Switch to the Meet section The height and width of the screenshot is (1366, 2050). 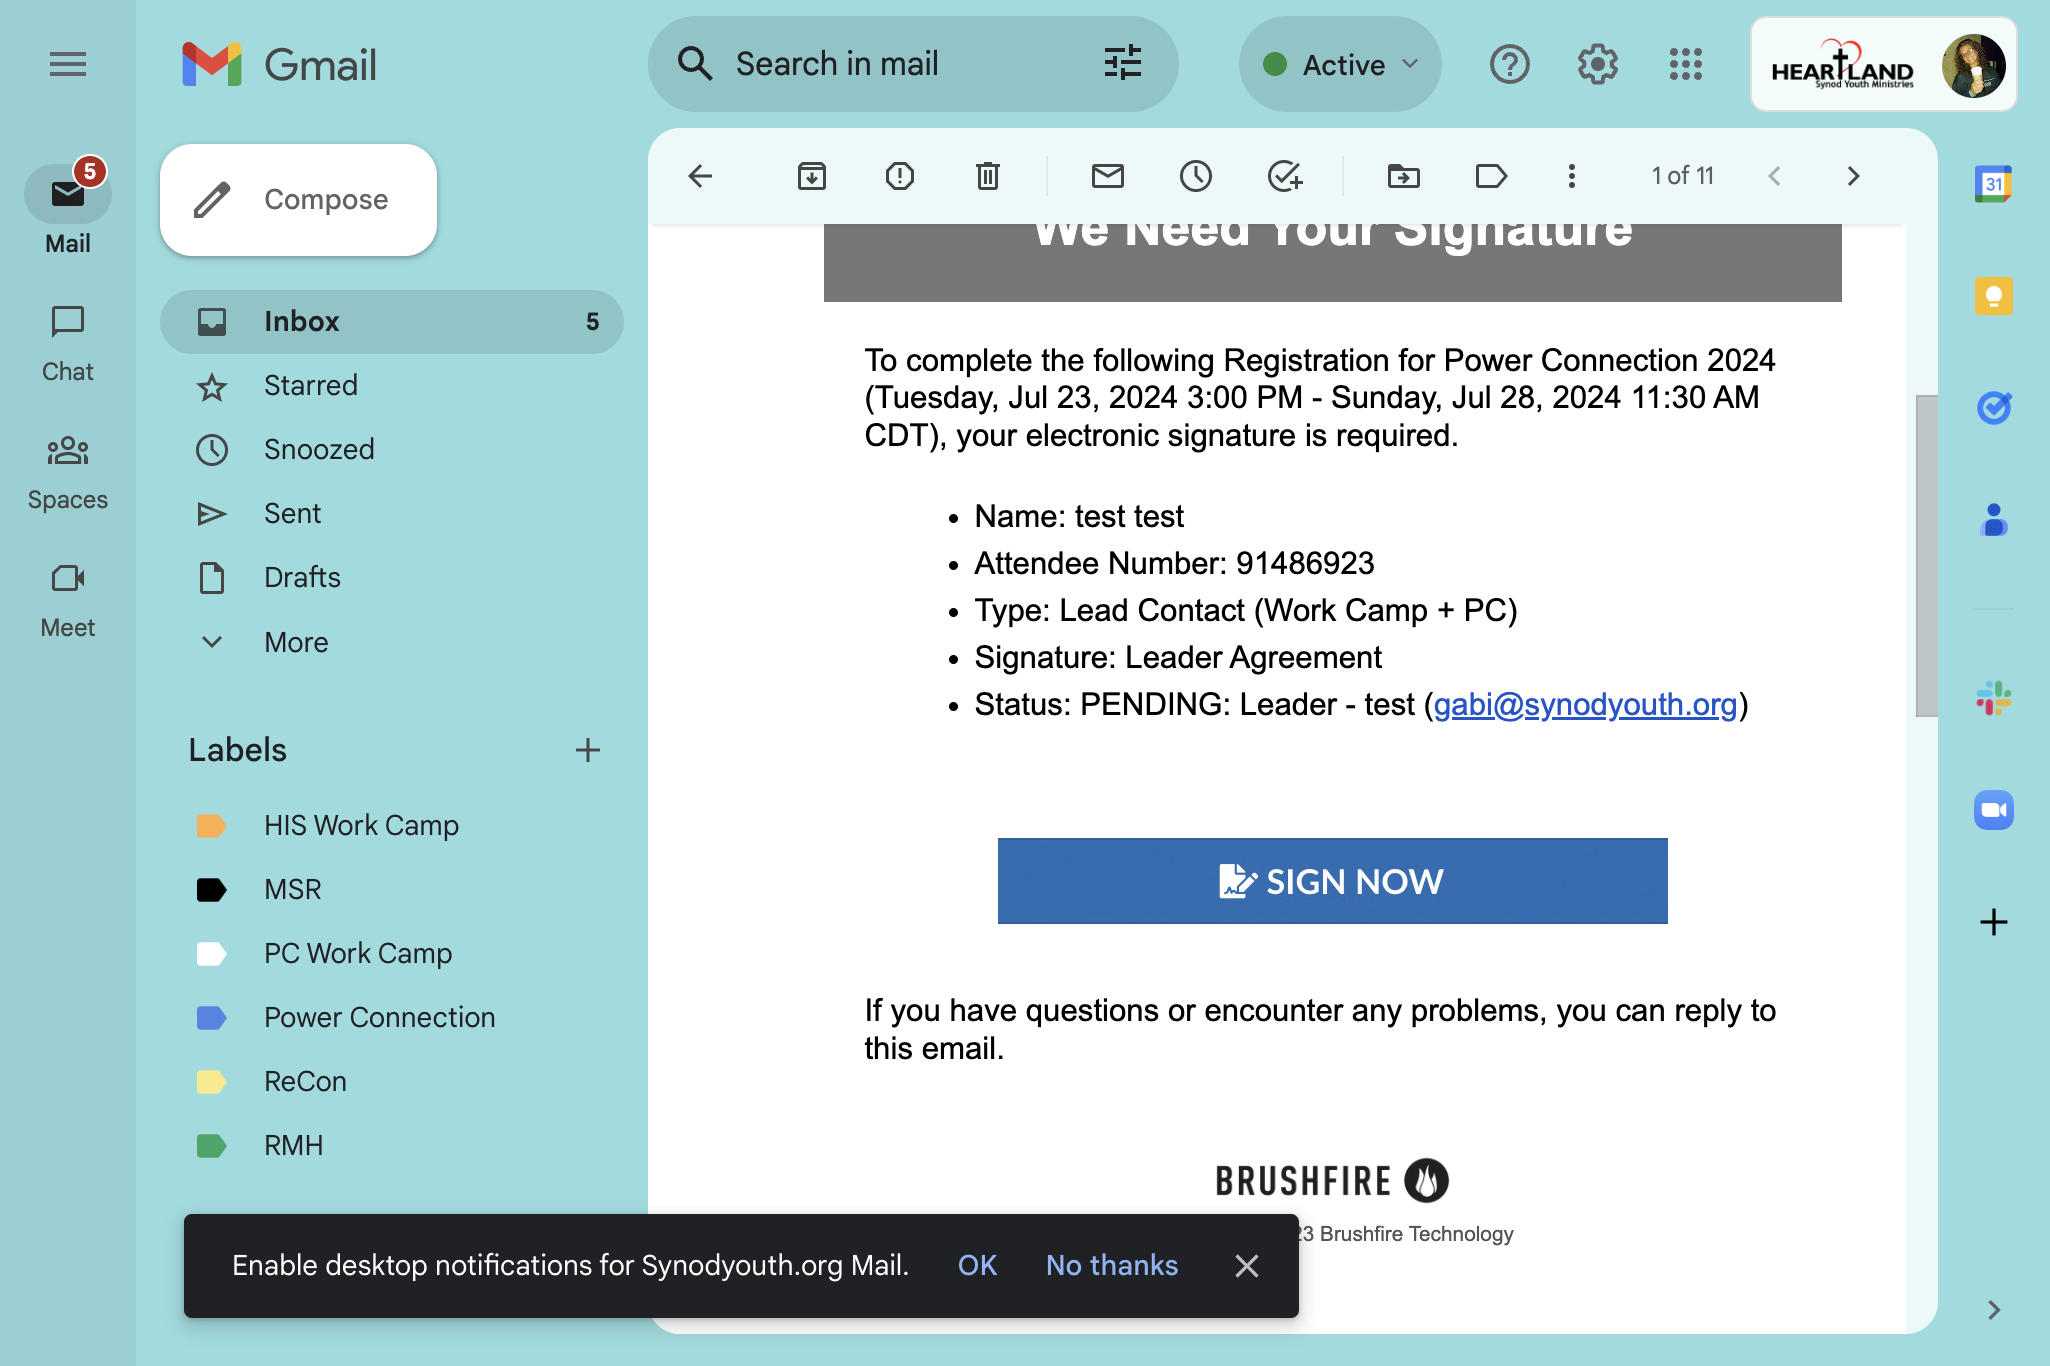tap(68, 600)
